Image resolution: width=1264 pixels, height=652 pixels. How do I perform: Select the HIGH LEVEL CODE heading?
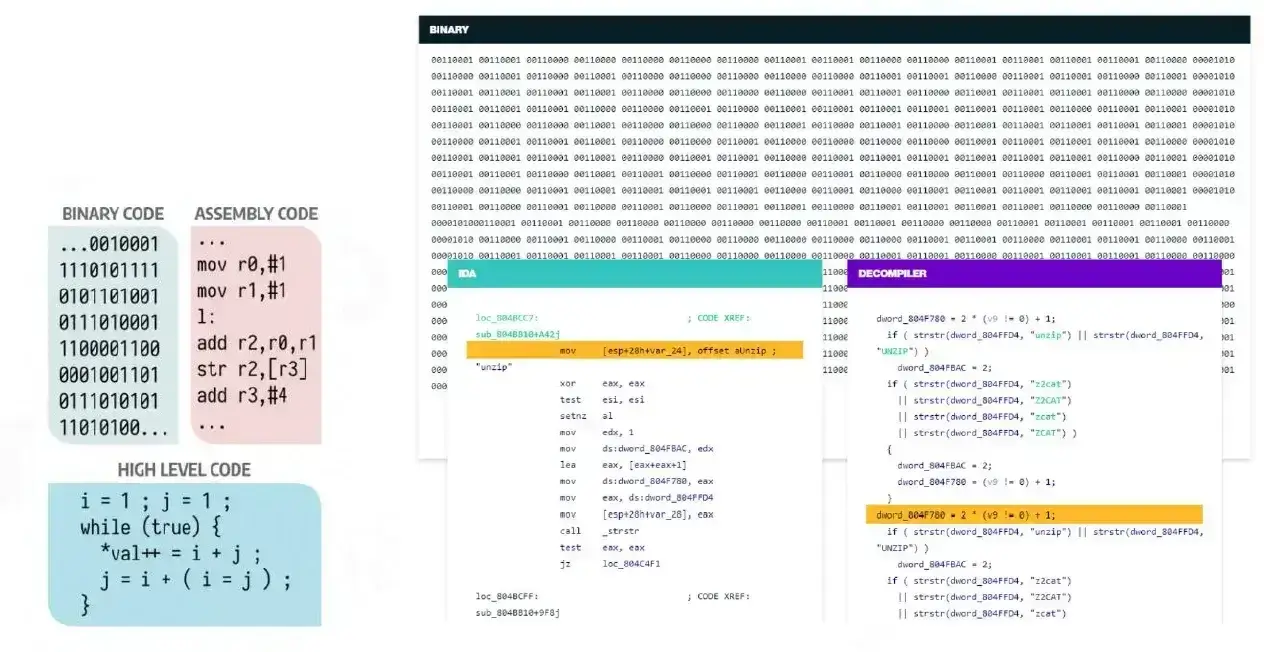click(x=184, y=469)
